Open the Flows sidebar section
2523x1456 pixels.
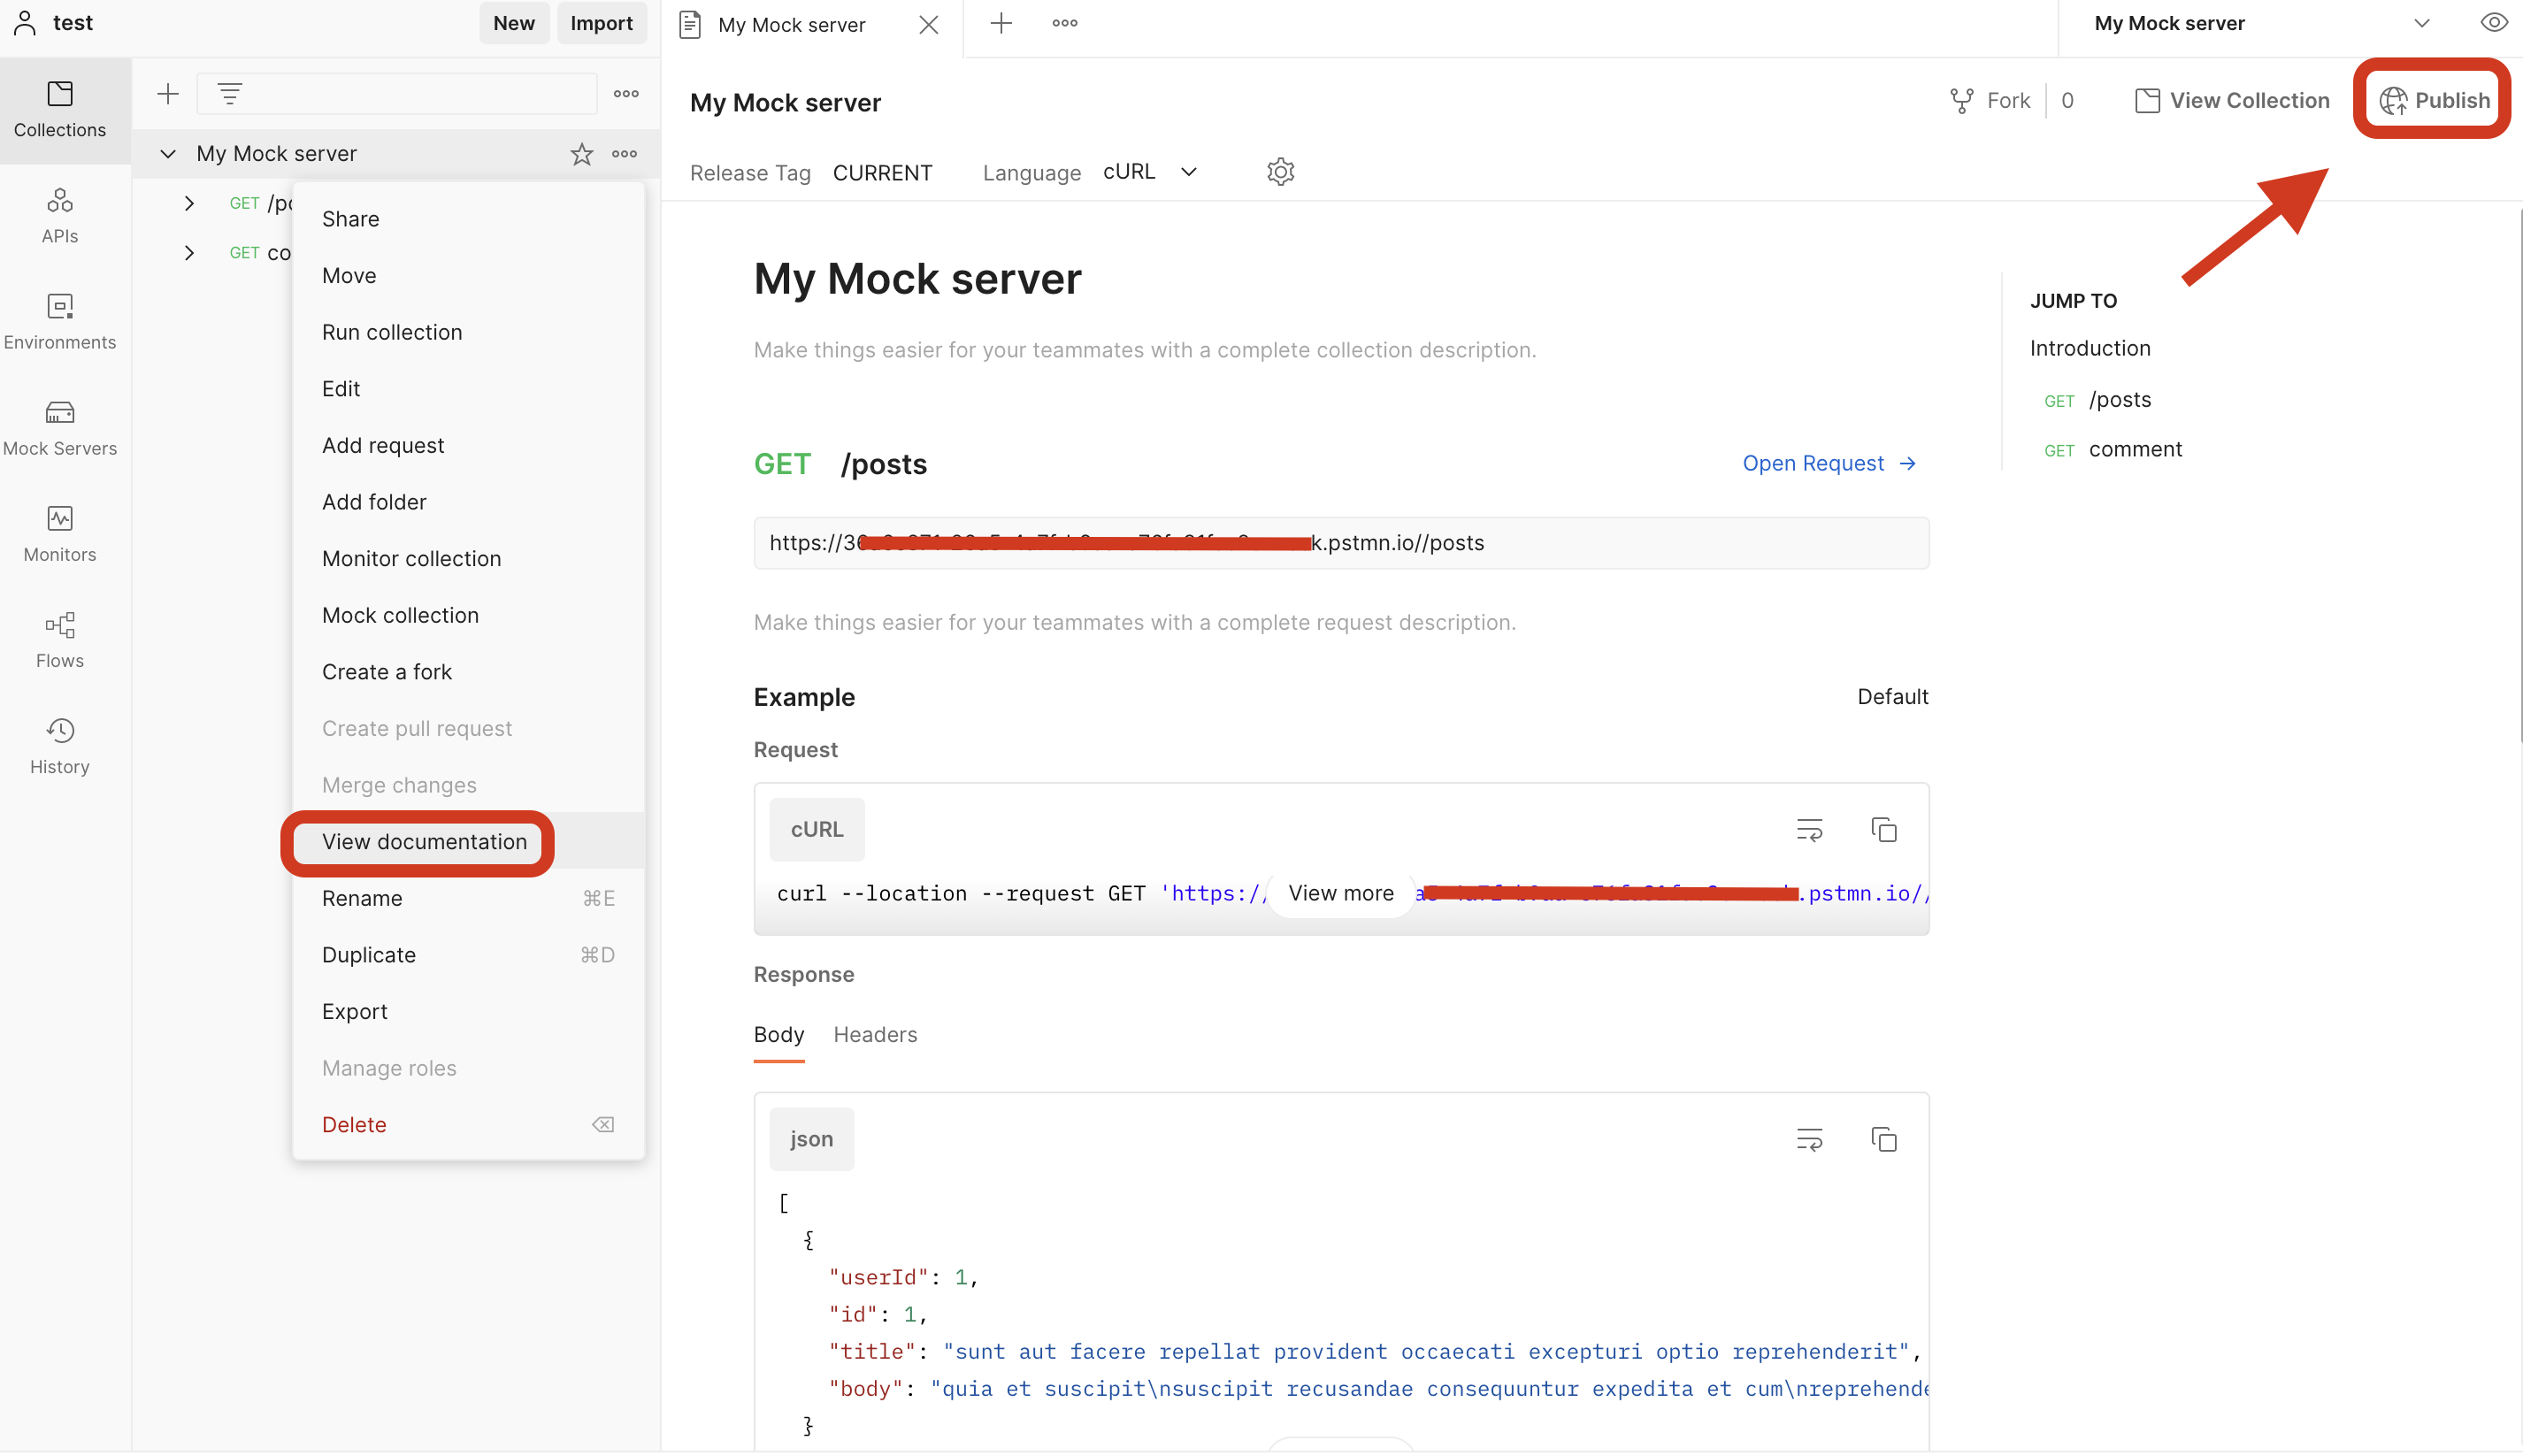(60, 639)
